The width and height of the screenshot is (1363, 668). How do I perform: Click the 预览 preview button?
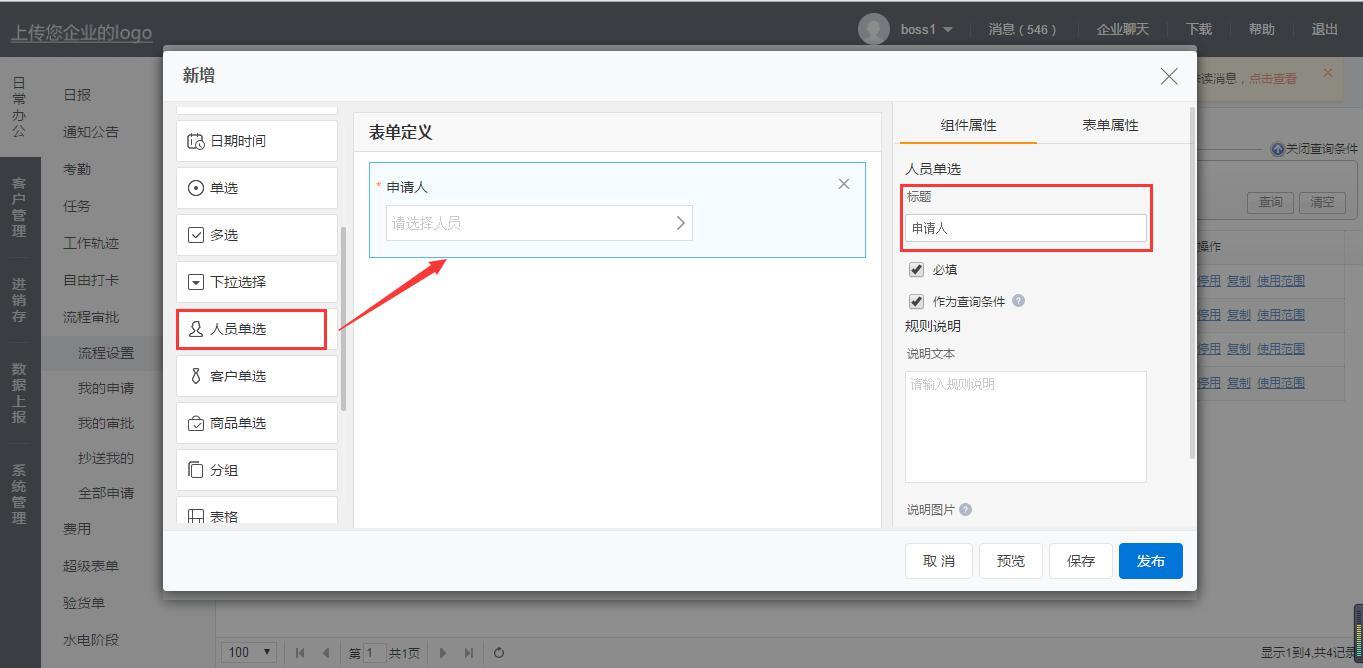tap(1010, 561)
